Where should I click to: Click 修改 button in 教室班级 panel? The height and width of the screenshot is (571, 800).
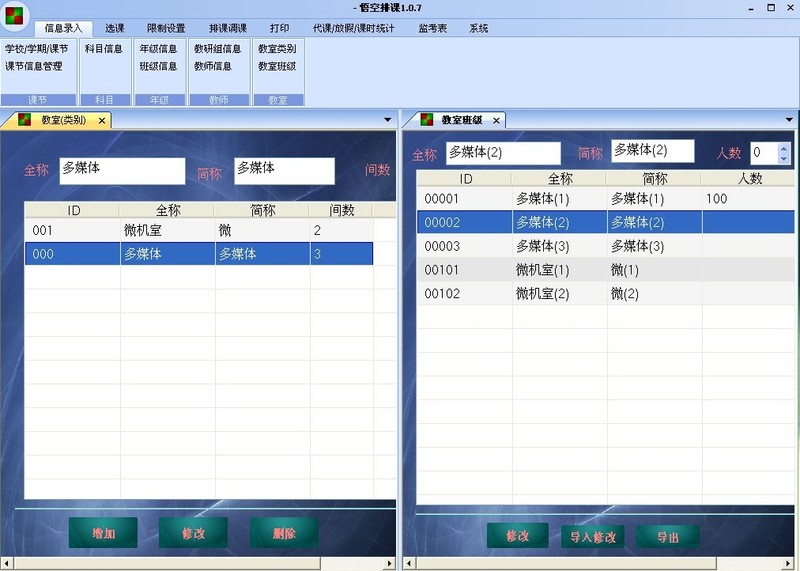pyautogui.click(x=518, y=535)
